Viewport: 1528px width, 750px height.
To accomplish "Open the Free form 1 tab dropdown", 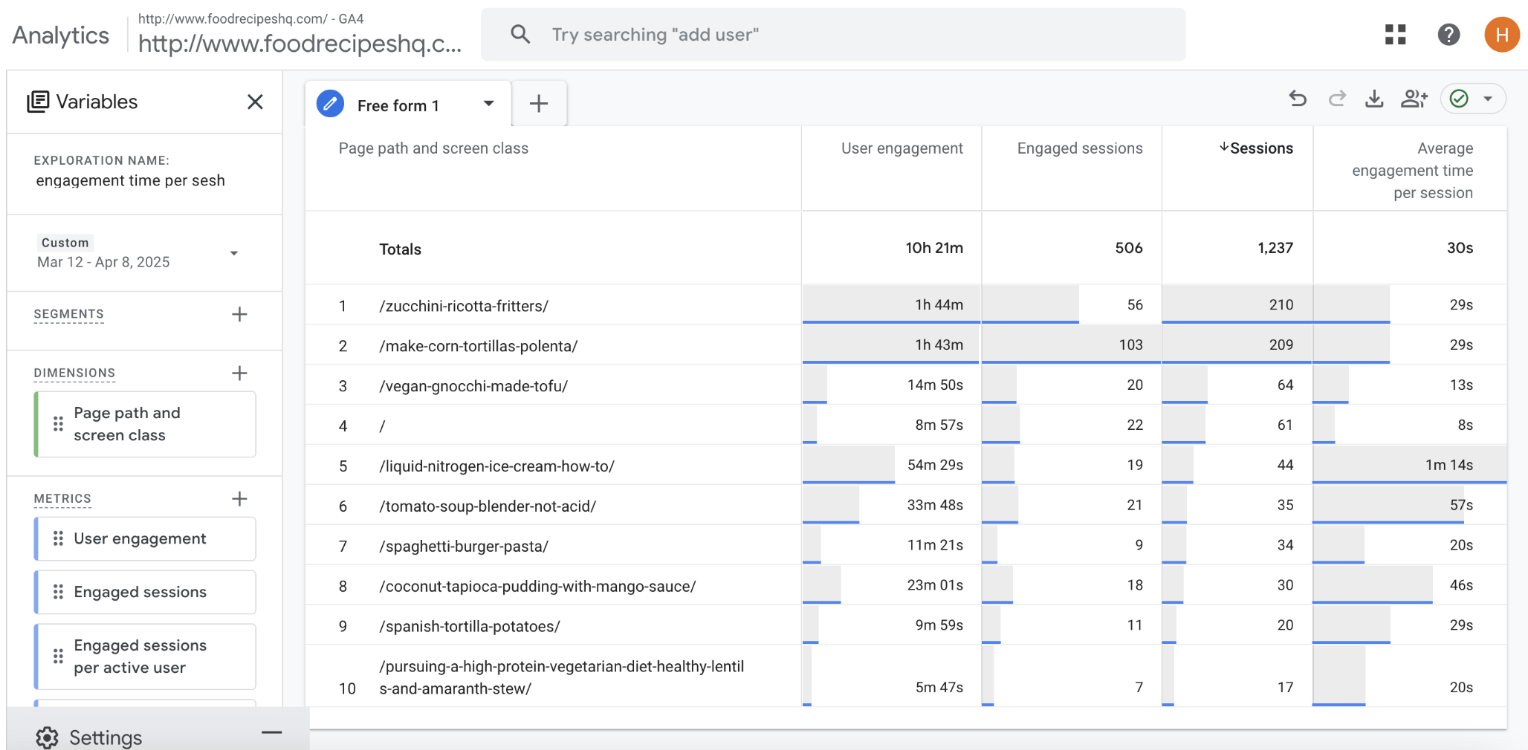I will (x=489, y=103).
